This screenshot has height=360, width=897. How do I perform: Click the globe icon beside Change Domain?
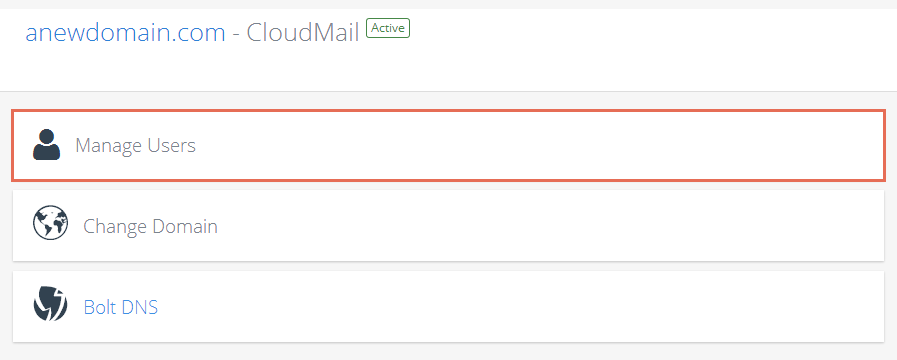pyautogui.click(x=50, y=223)
